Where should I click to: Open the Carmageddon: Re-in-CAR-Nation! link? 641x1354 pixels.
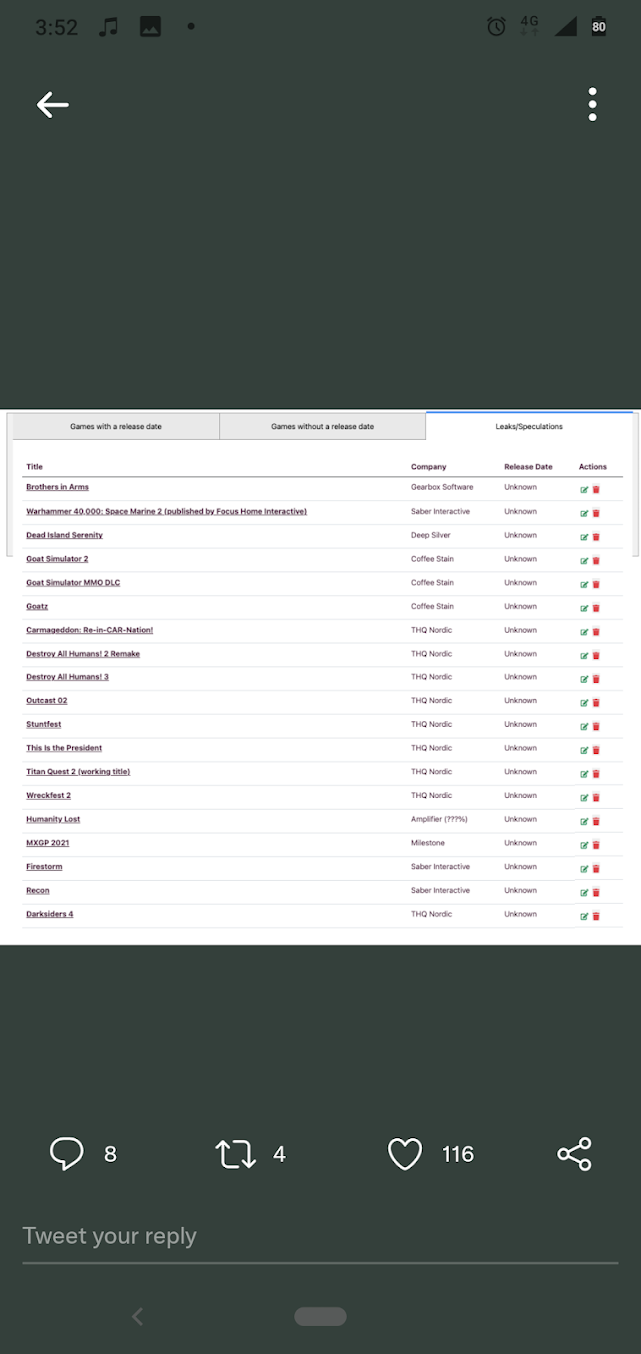[x=89, y=630]
